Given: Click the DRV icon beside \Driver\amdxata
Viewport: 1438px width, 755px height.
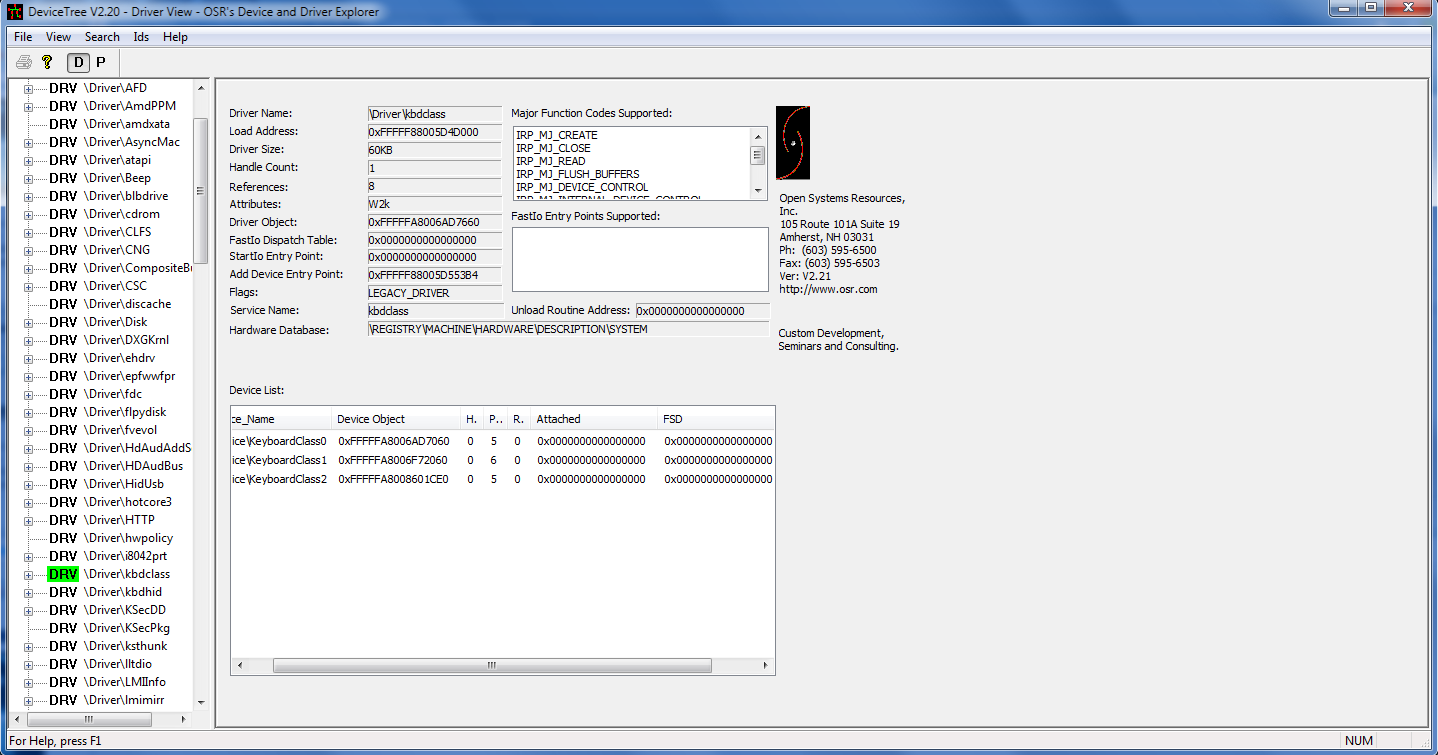Looking at the screenshot, I should click(63, 124).
